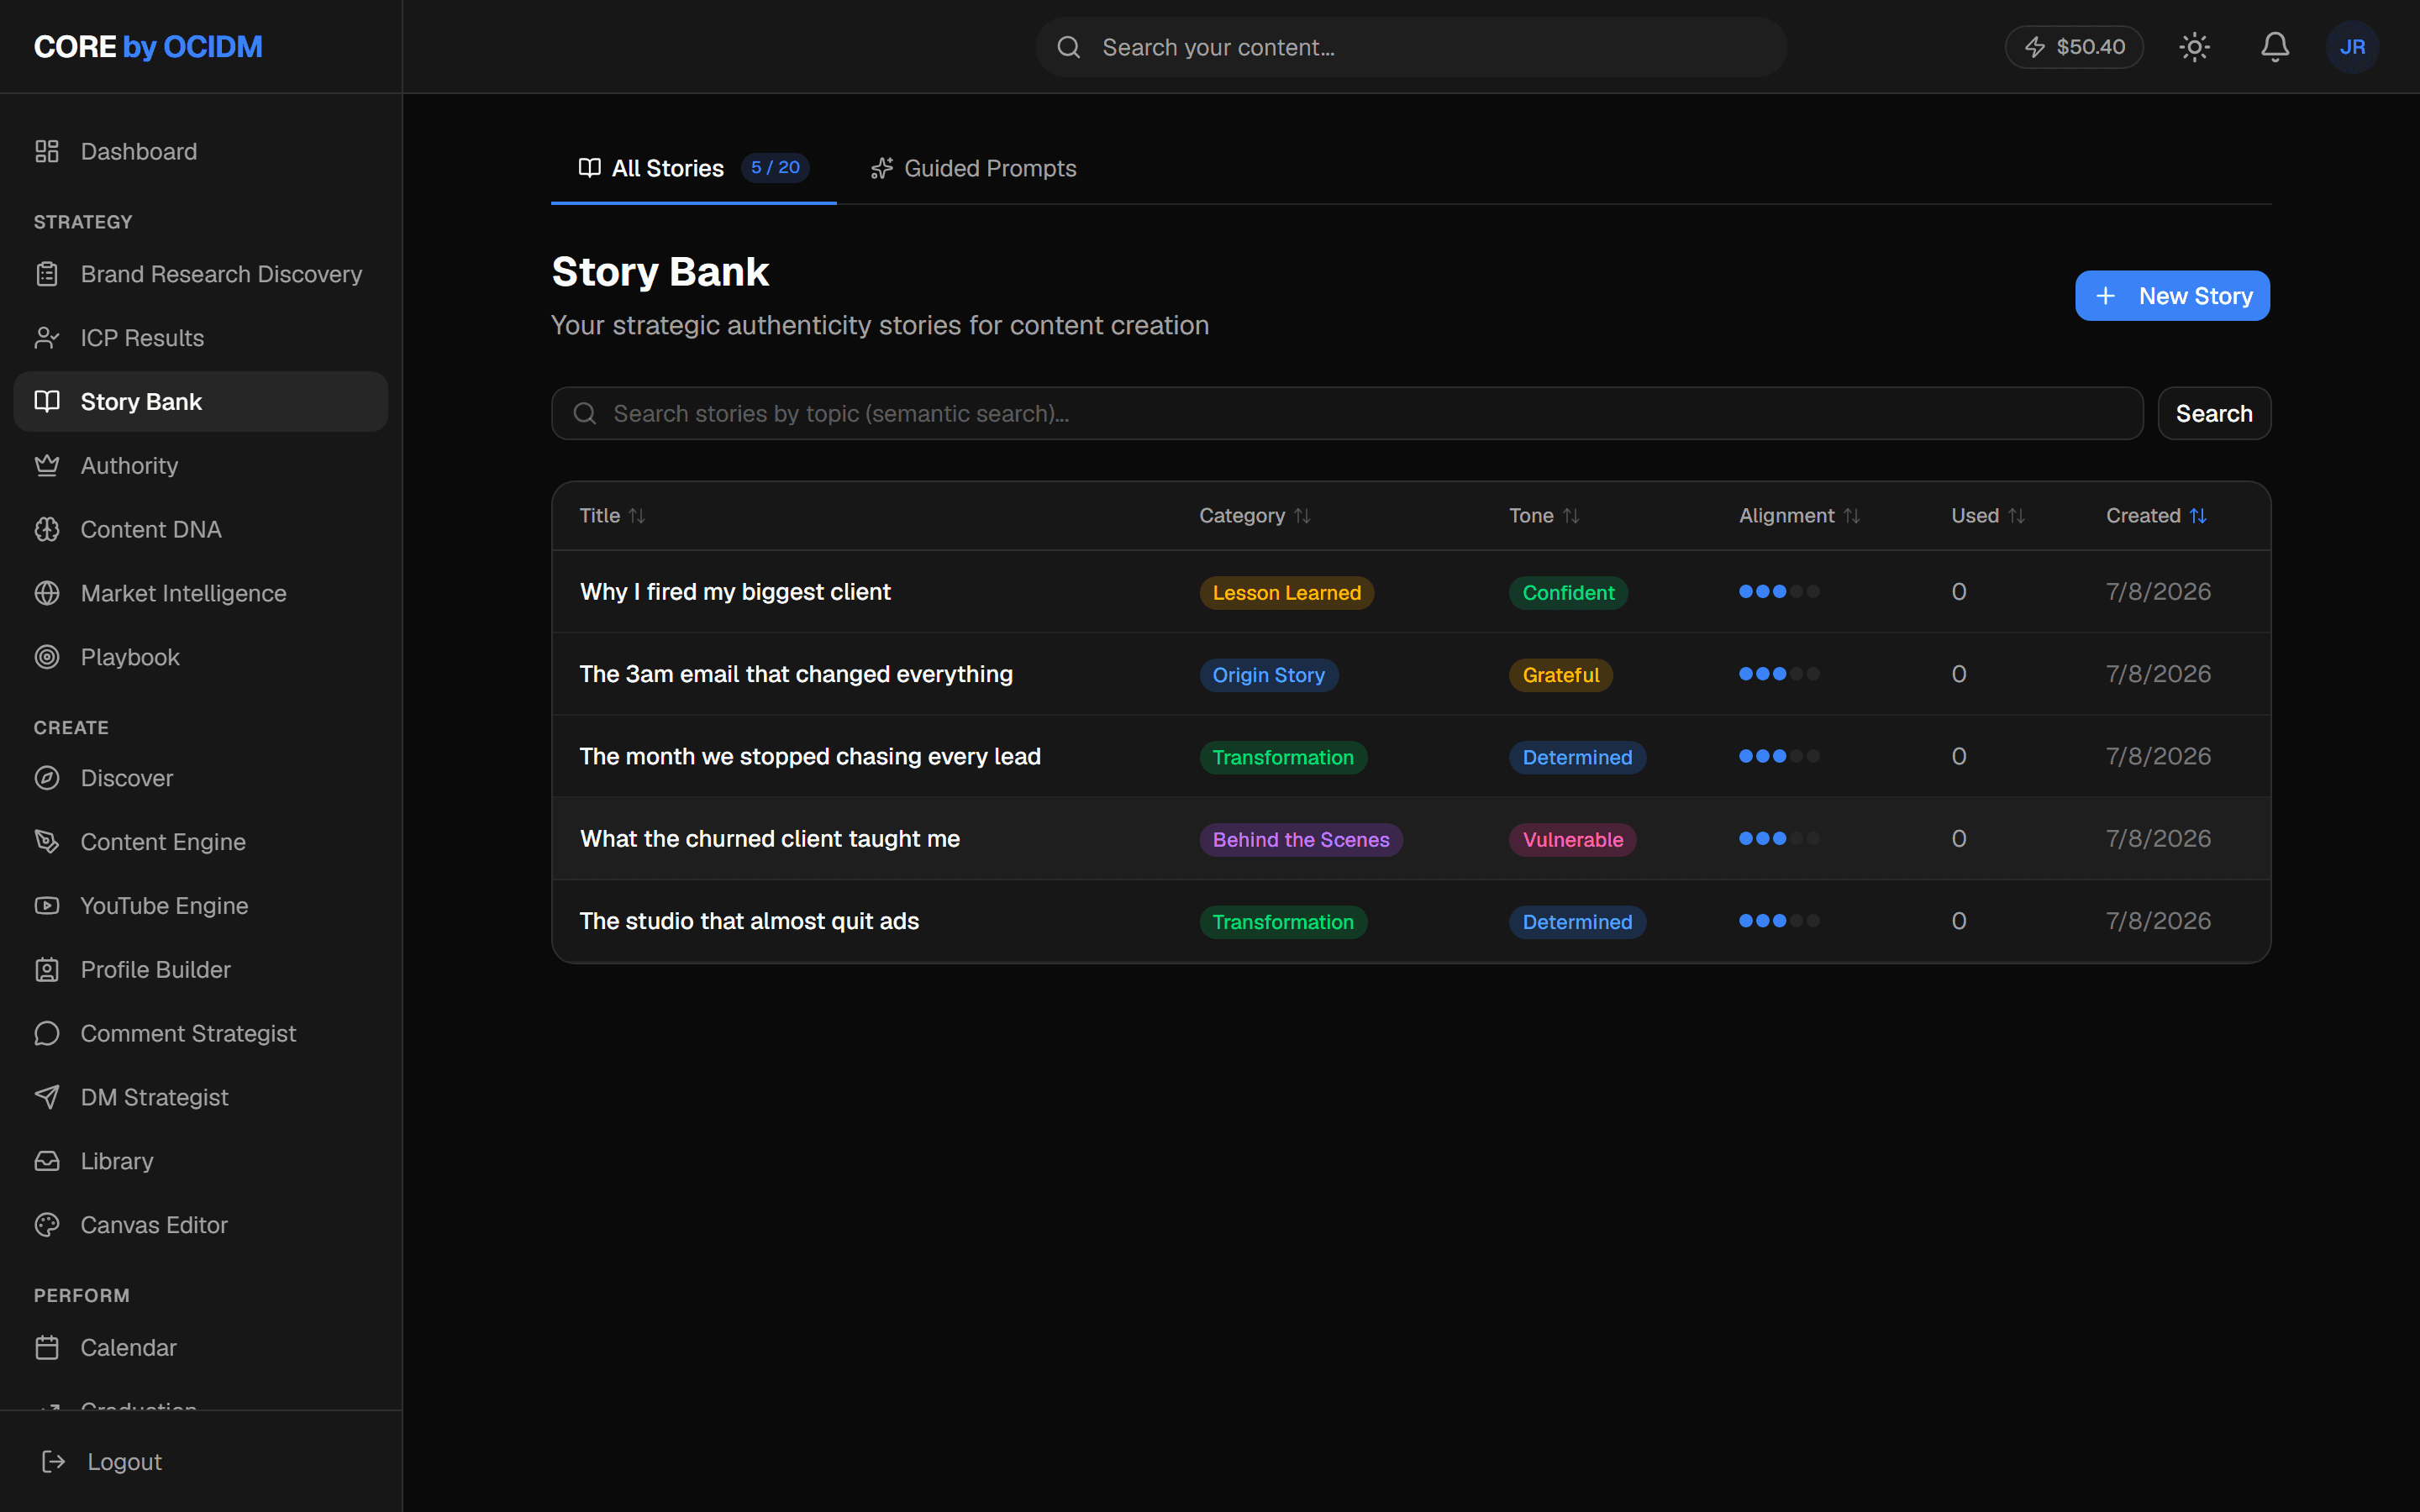Open Discover in Create section
Viewport: 2420px width, 1512px height.
(200, 778)
